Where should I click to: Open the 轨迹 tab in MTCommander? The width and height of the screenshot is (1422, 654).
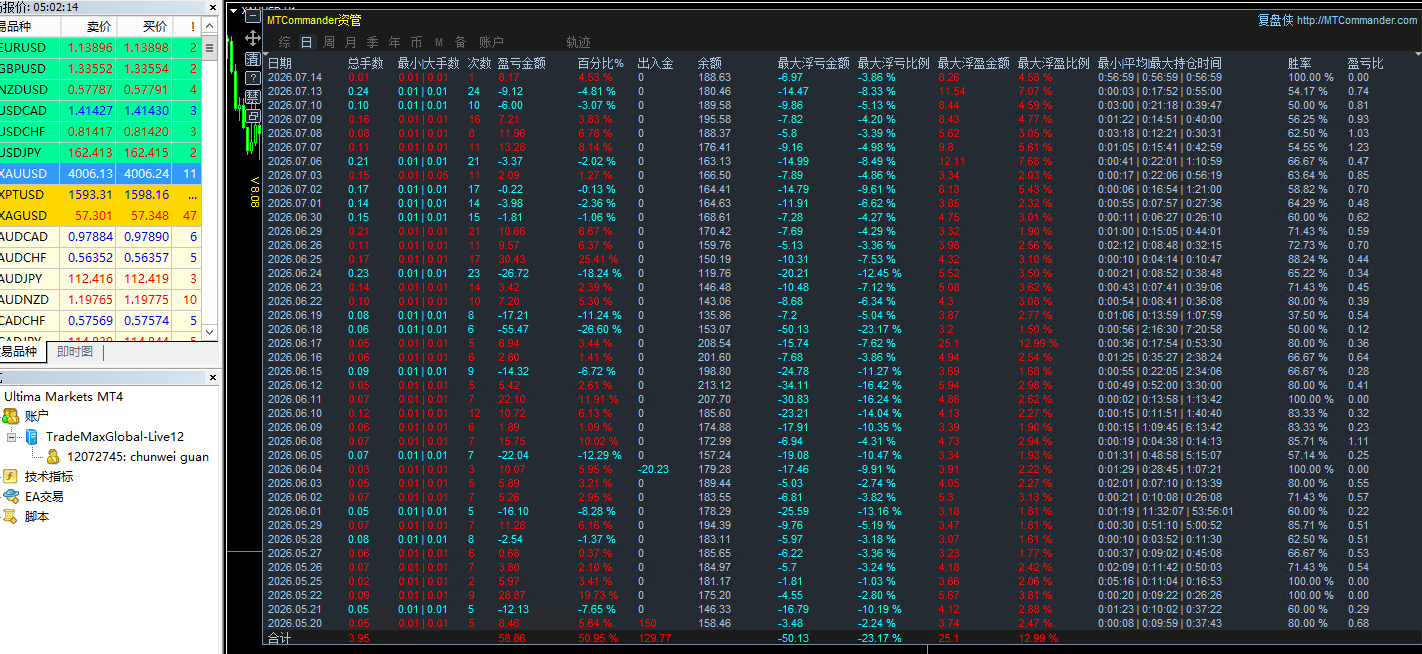(578, 42)
